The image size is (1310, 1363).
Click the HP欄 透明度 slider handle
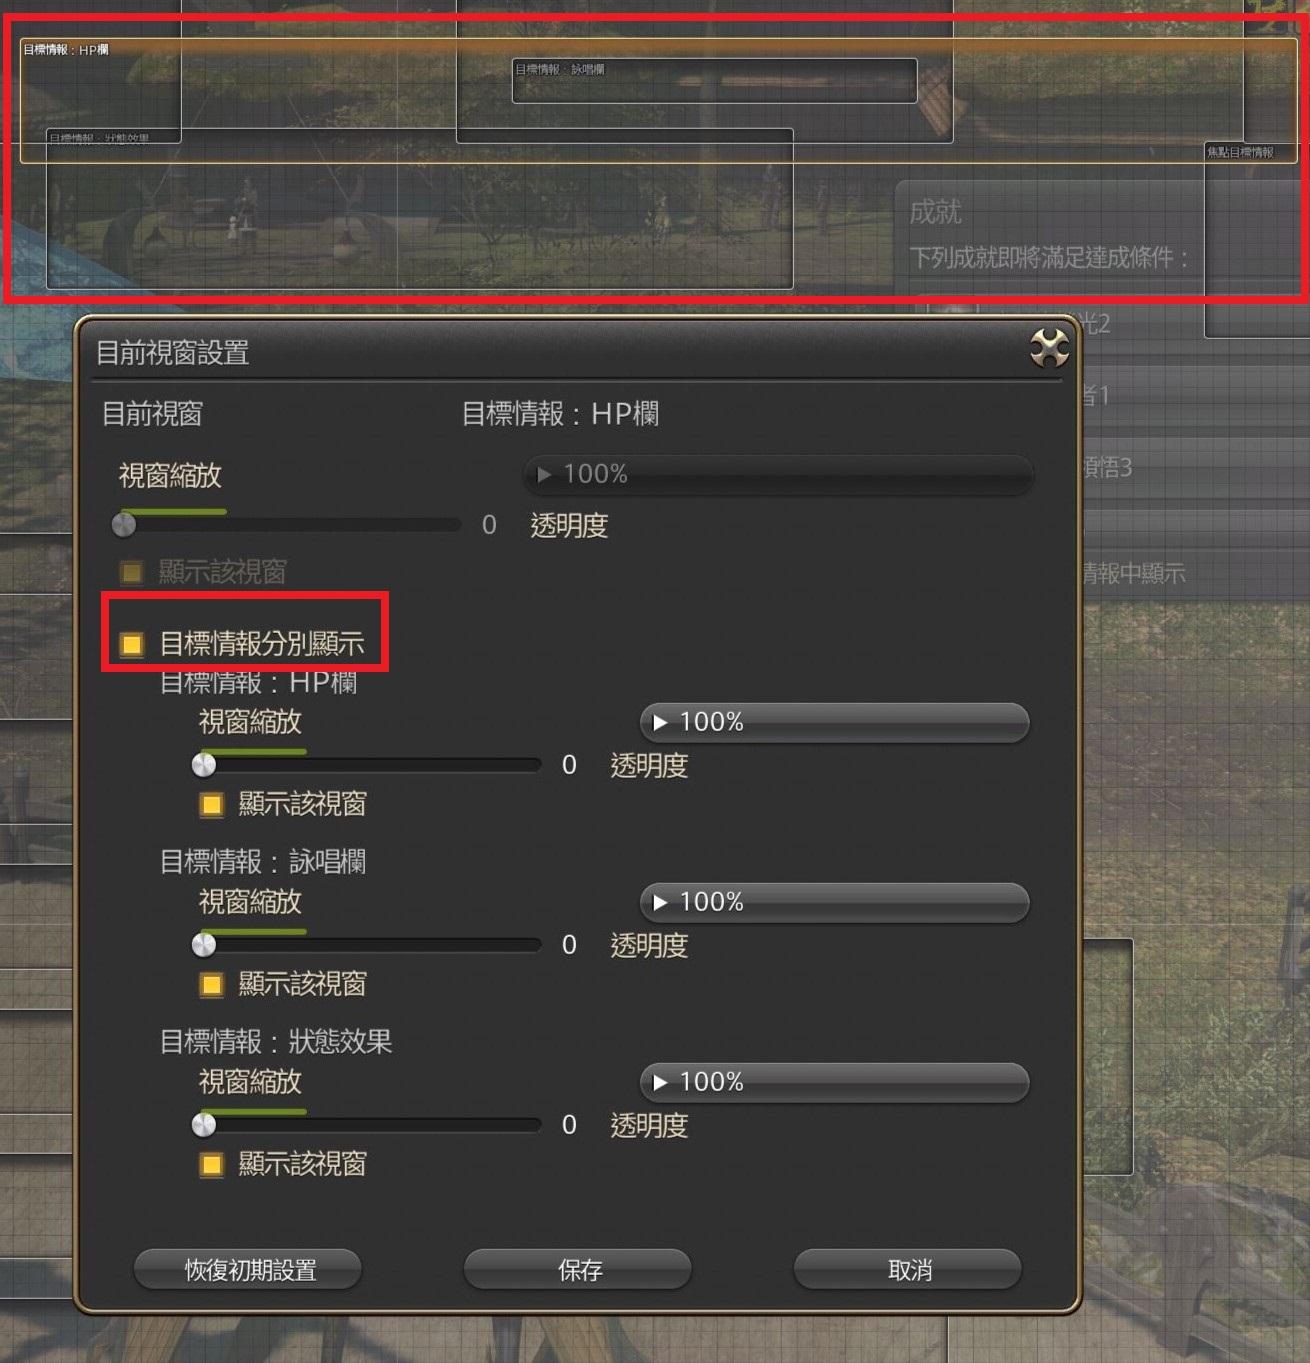coord(204,765)
